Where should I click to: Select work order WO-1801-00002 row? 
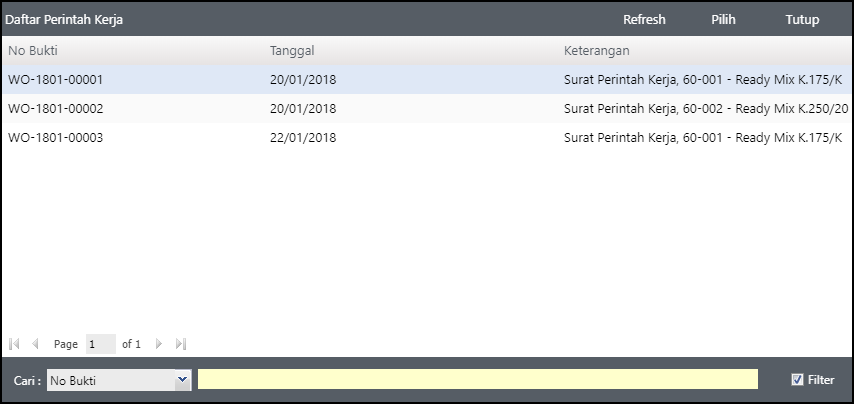pyautogui.click(x=56, y=108)
